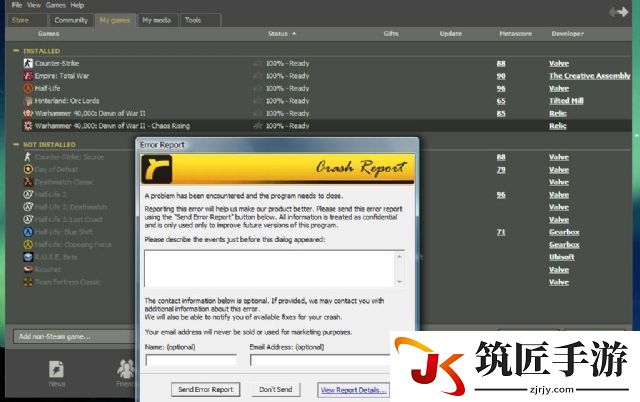Click the Half-Life 2: Deathmatch icon

(x=28, y=207)
